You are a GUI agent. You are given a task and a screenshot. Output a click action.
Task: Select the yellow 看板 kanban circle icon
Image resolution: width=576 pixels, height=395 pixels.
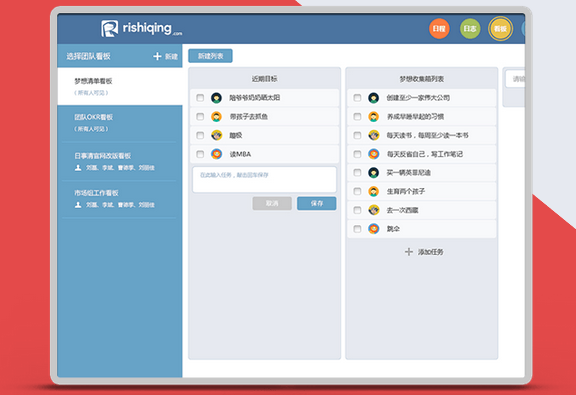(500, 29)
